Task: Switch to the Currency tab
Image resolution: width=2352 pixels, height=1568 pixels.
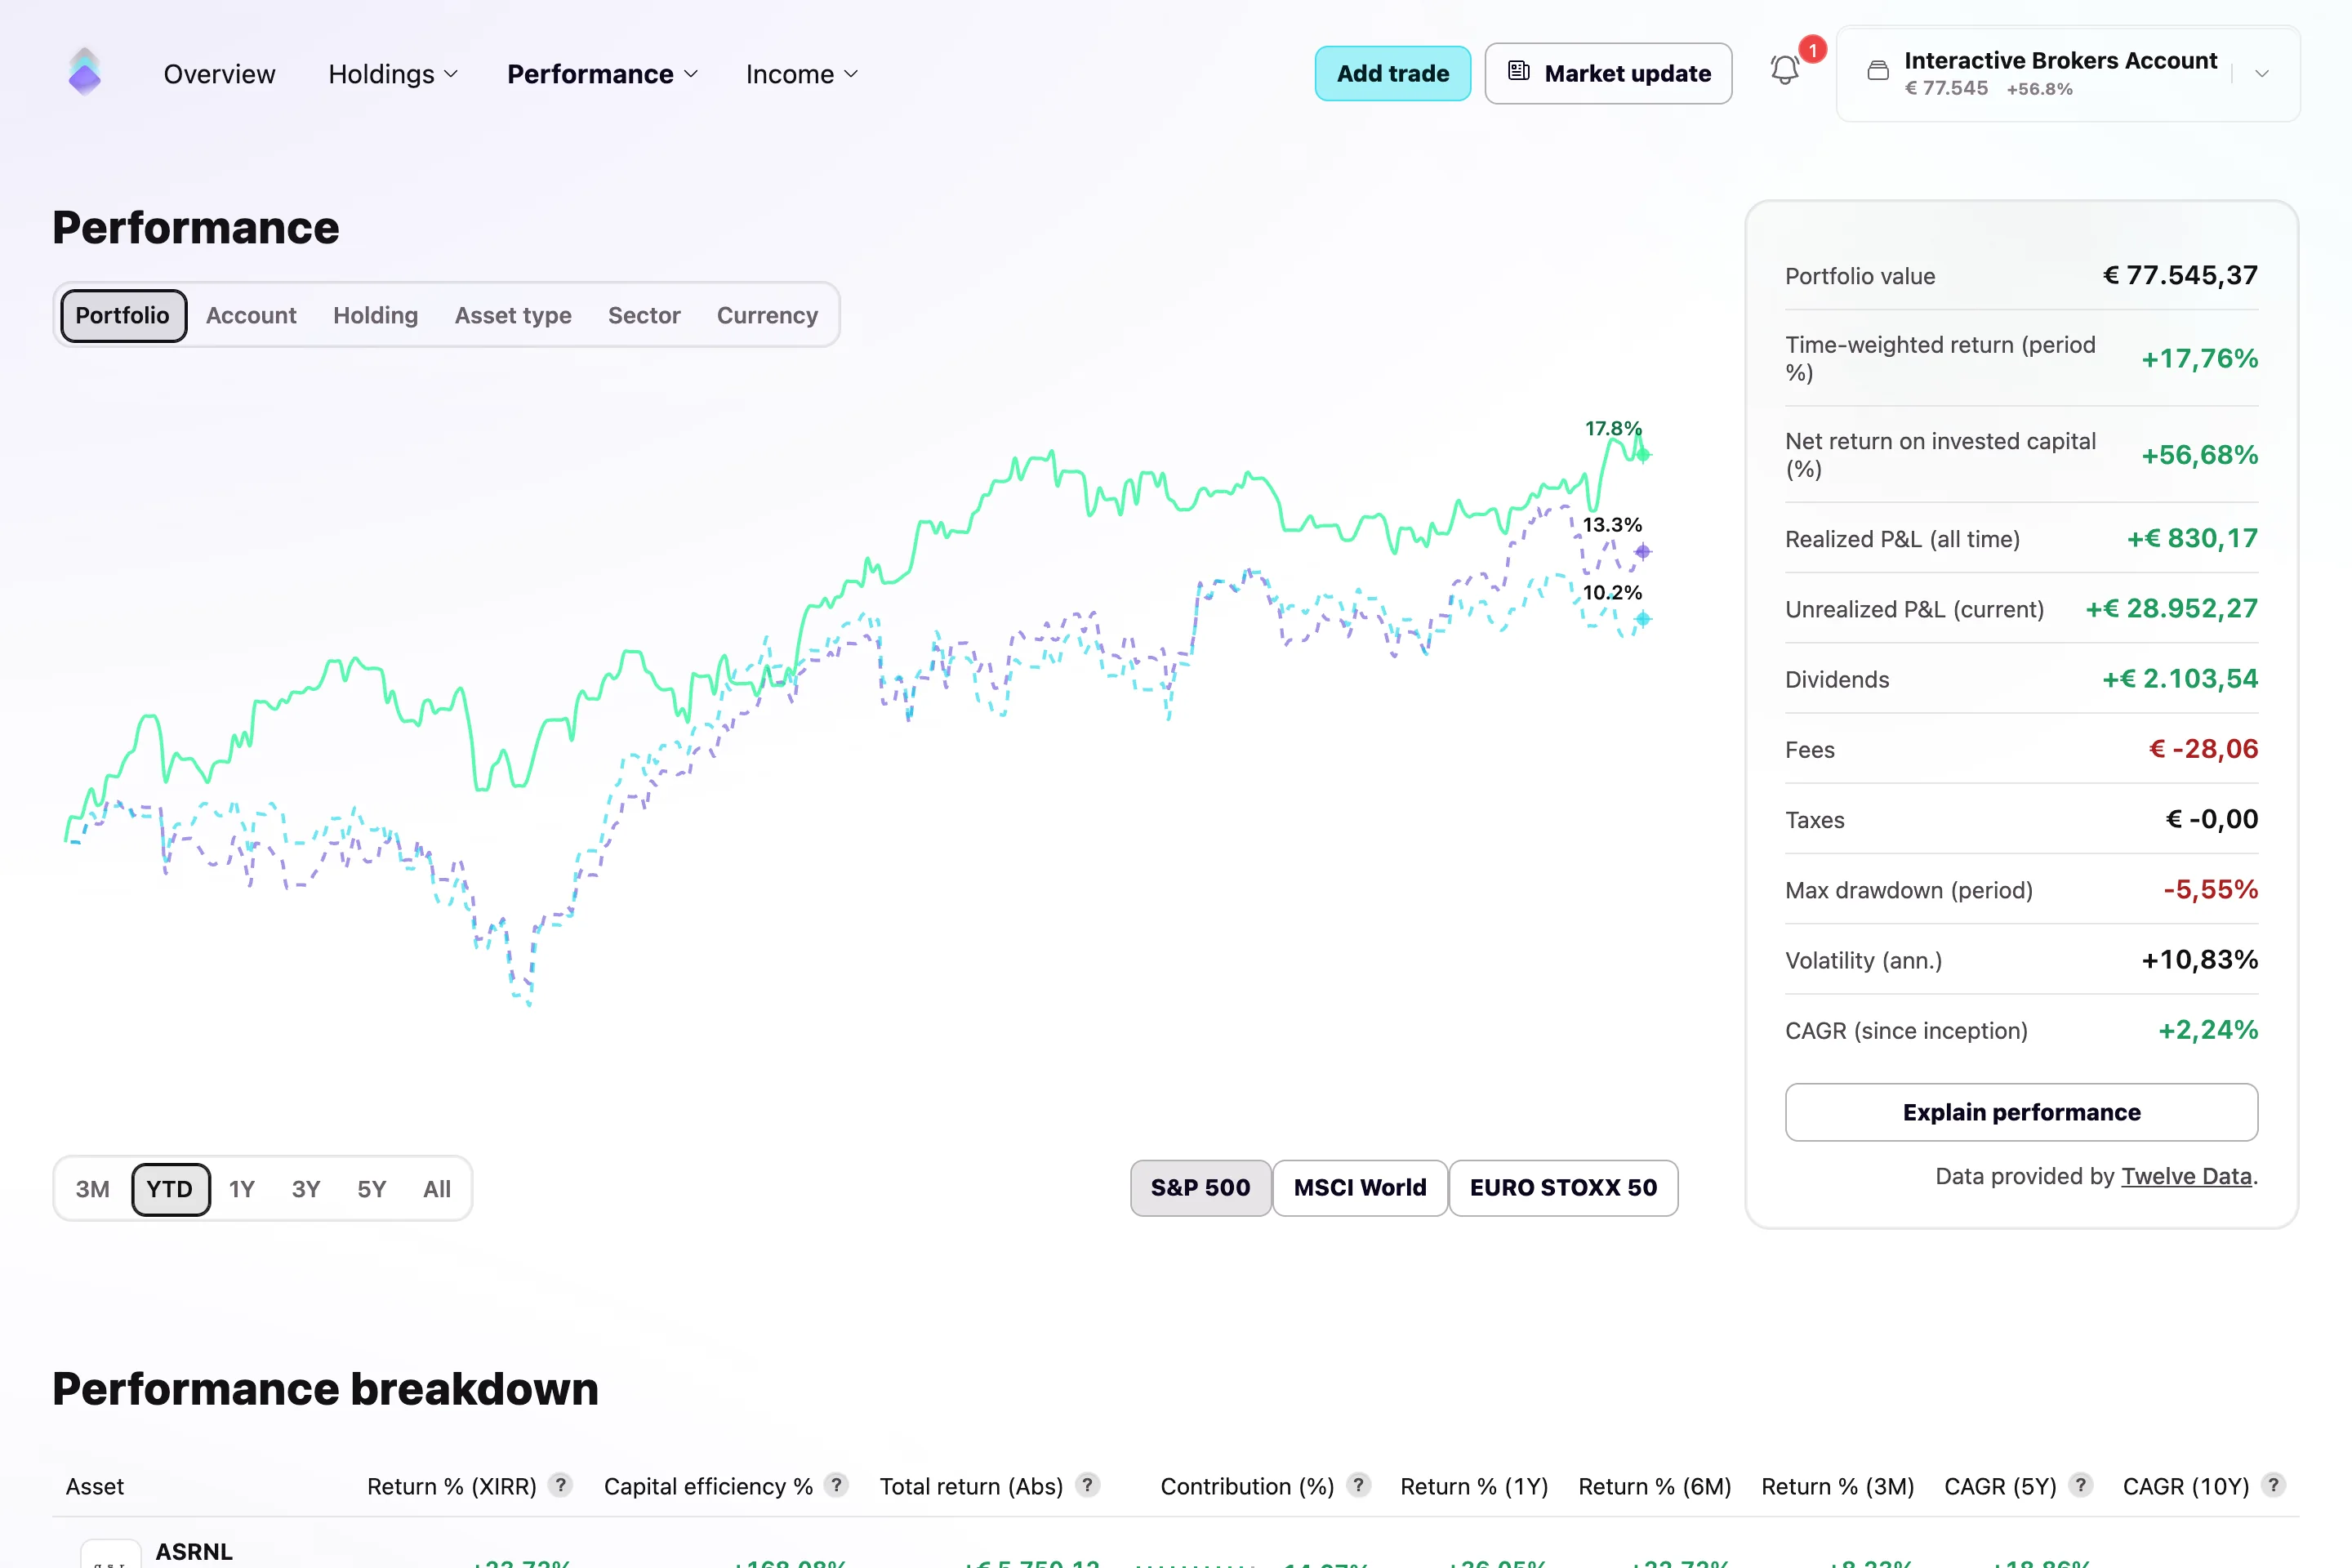Action: pyautogui.click(x=767, y=315)
